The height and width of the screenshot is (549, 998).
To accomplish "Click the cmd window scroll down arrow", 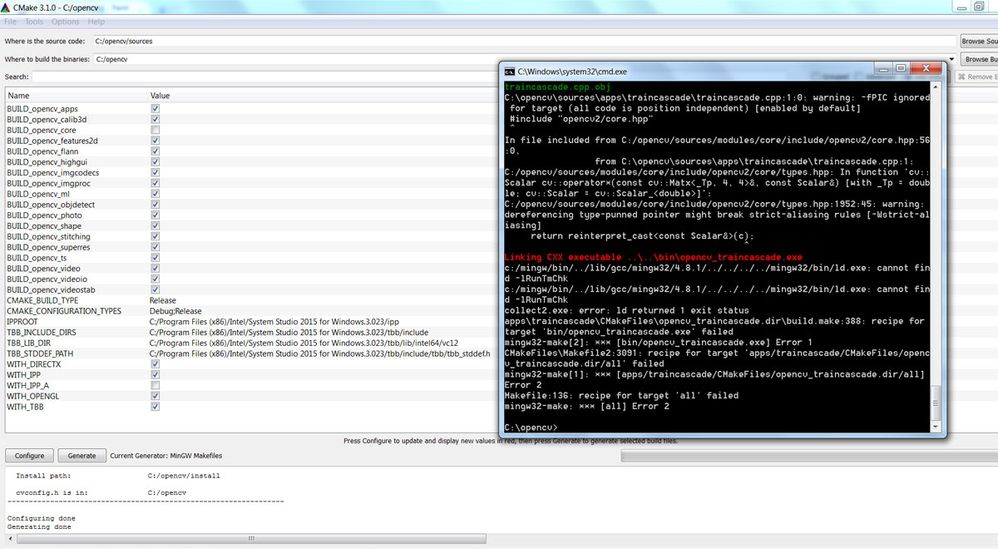I will click(x=936, y=427).
